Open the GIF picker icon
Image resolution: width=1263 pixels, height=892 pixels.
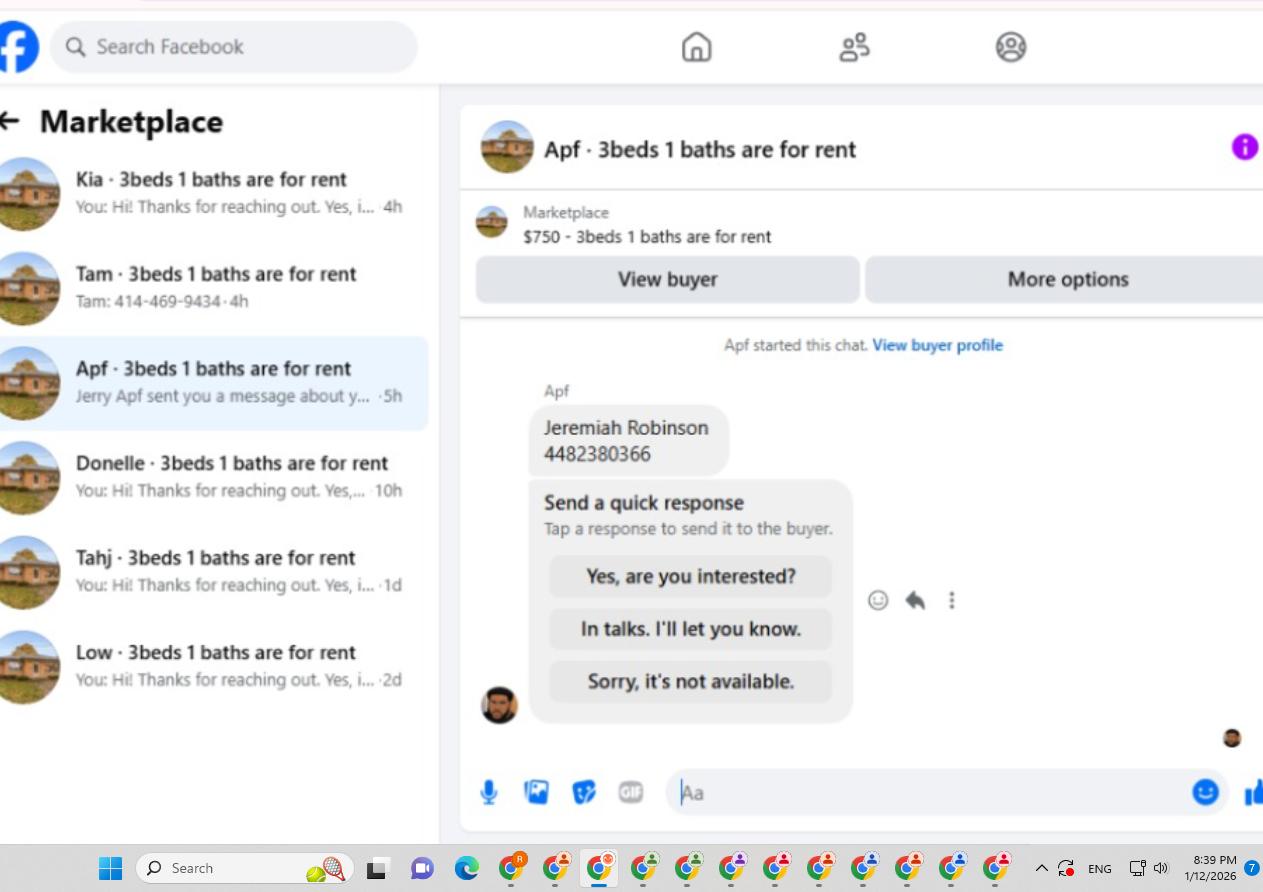pyautogui.click(x=630, y=793)
